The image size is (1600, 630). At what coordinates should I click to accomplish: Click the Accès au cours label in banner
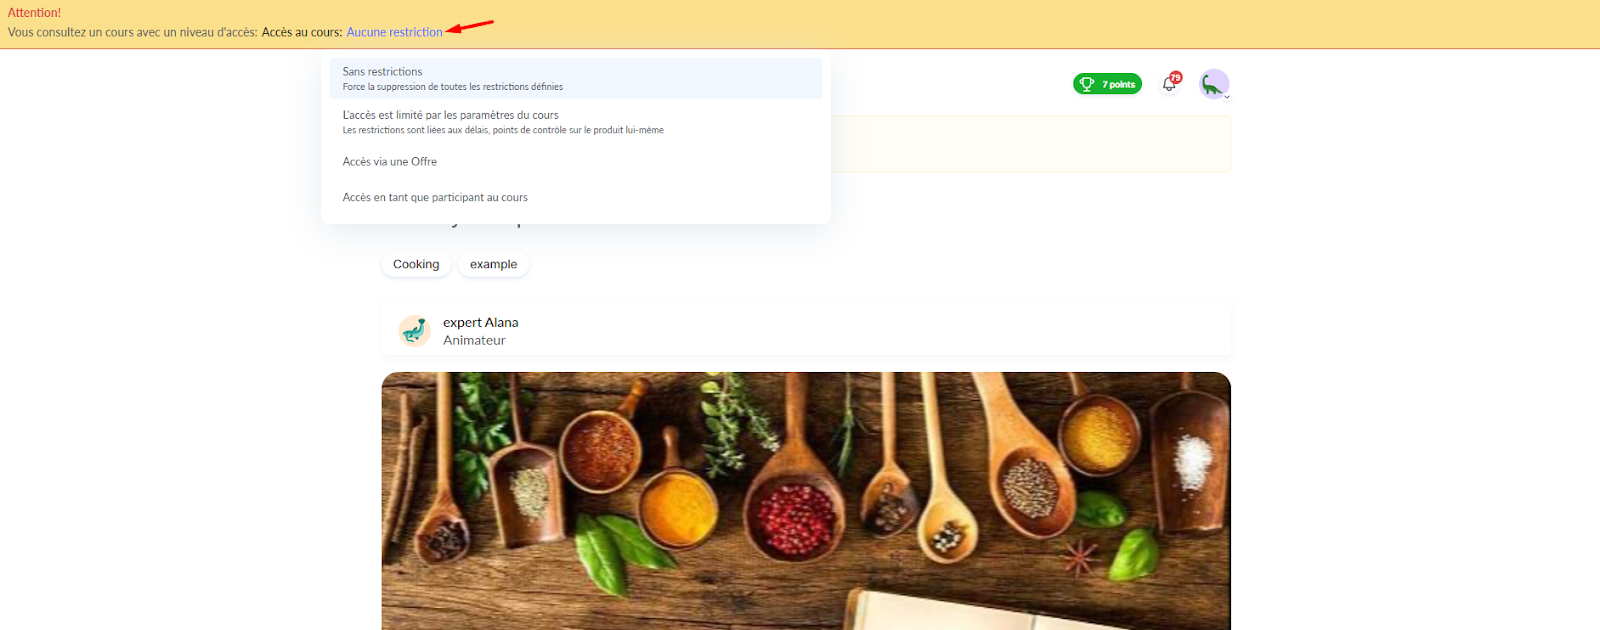(x=302, y=32)
